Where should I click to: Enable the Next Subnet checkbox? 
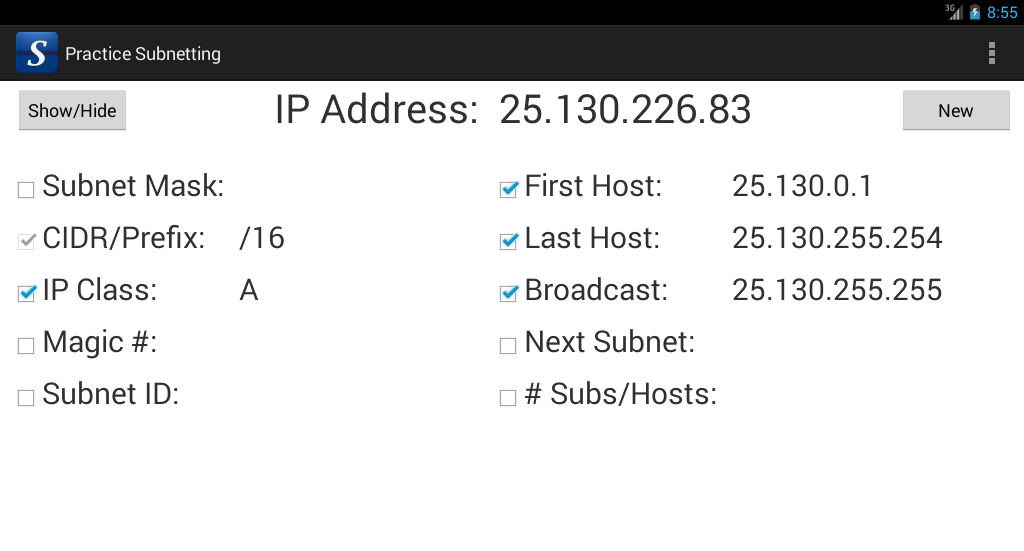coord(508,346)
